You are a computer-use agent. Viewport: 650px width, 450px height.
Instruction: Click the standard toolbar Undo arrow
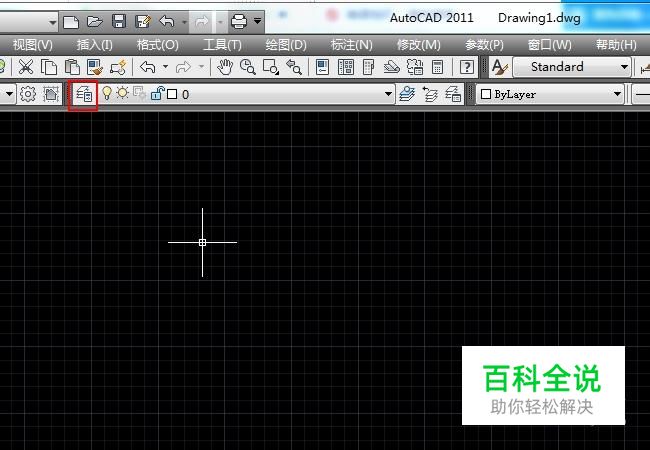148,67
